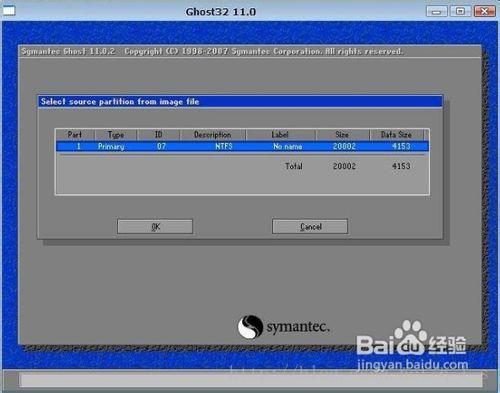Click the Part column header
This screenshot has width=500, height=393.
tap(75, 135)
